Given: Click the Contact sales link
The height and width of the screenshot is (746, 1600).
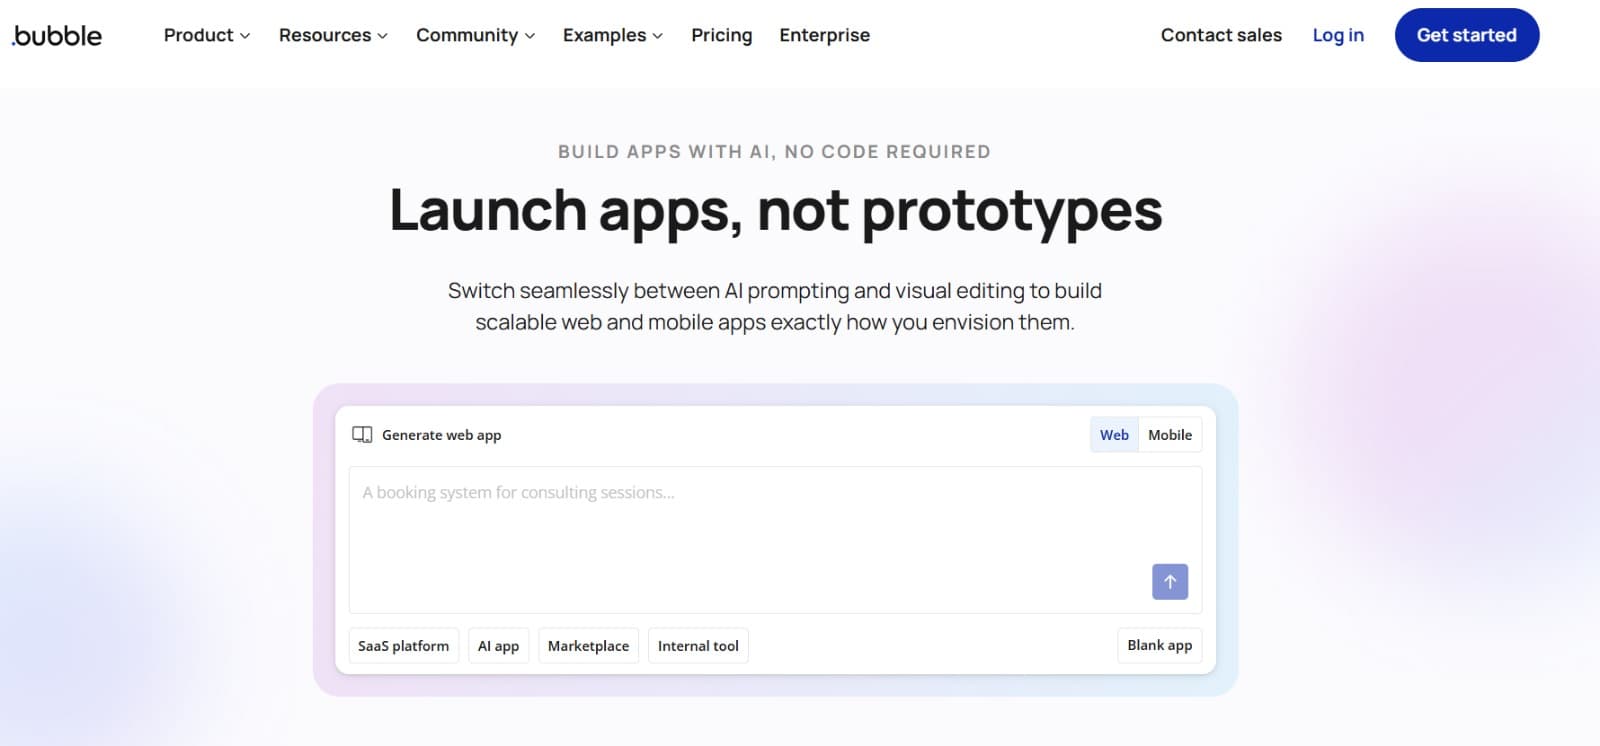Looking at the screenshot, I should click(x=1221, y=35).
